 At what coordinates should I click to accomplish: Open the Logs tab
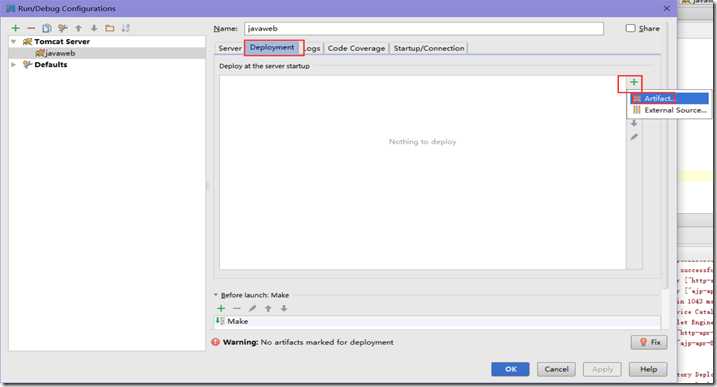pyautogui.click(x=313, y=48)
